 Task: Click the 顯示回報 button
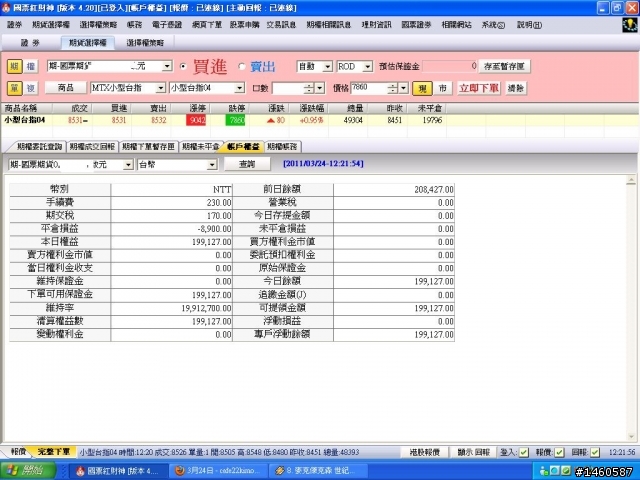click(473, 452)
